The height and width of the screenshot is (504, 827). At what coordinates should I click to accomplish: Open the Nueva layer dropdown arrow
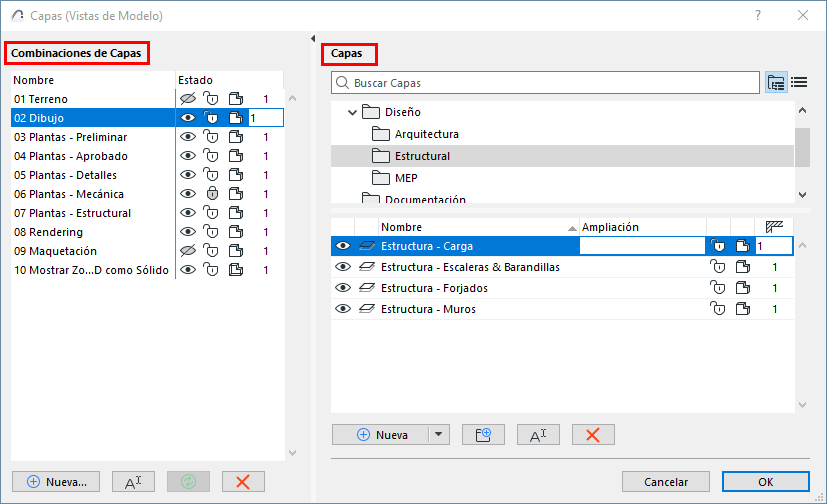point(438,434)
